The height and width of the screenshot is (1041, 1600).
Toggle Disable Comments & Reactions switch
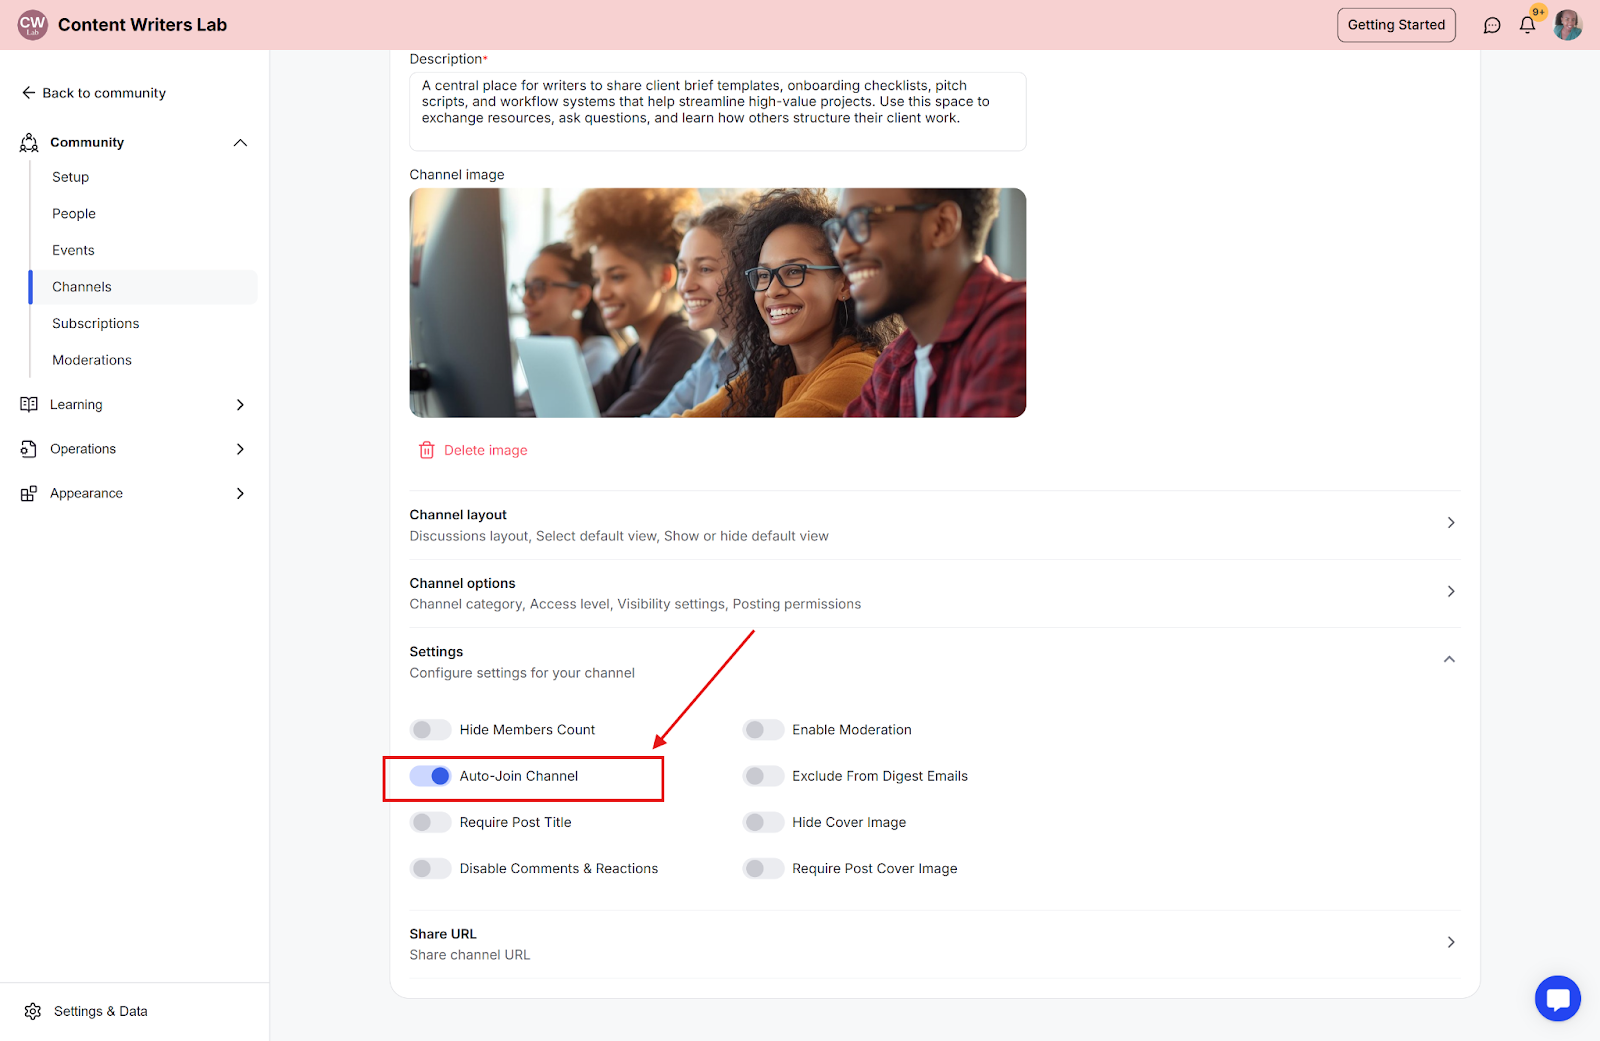coord(430,868)
